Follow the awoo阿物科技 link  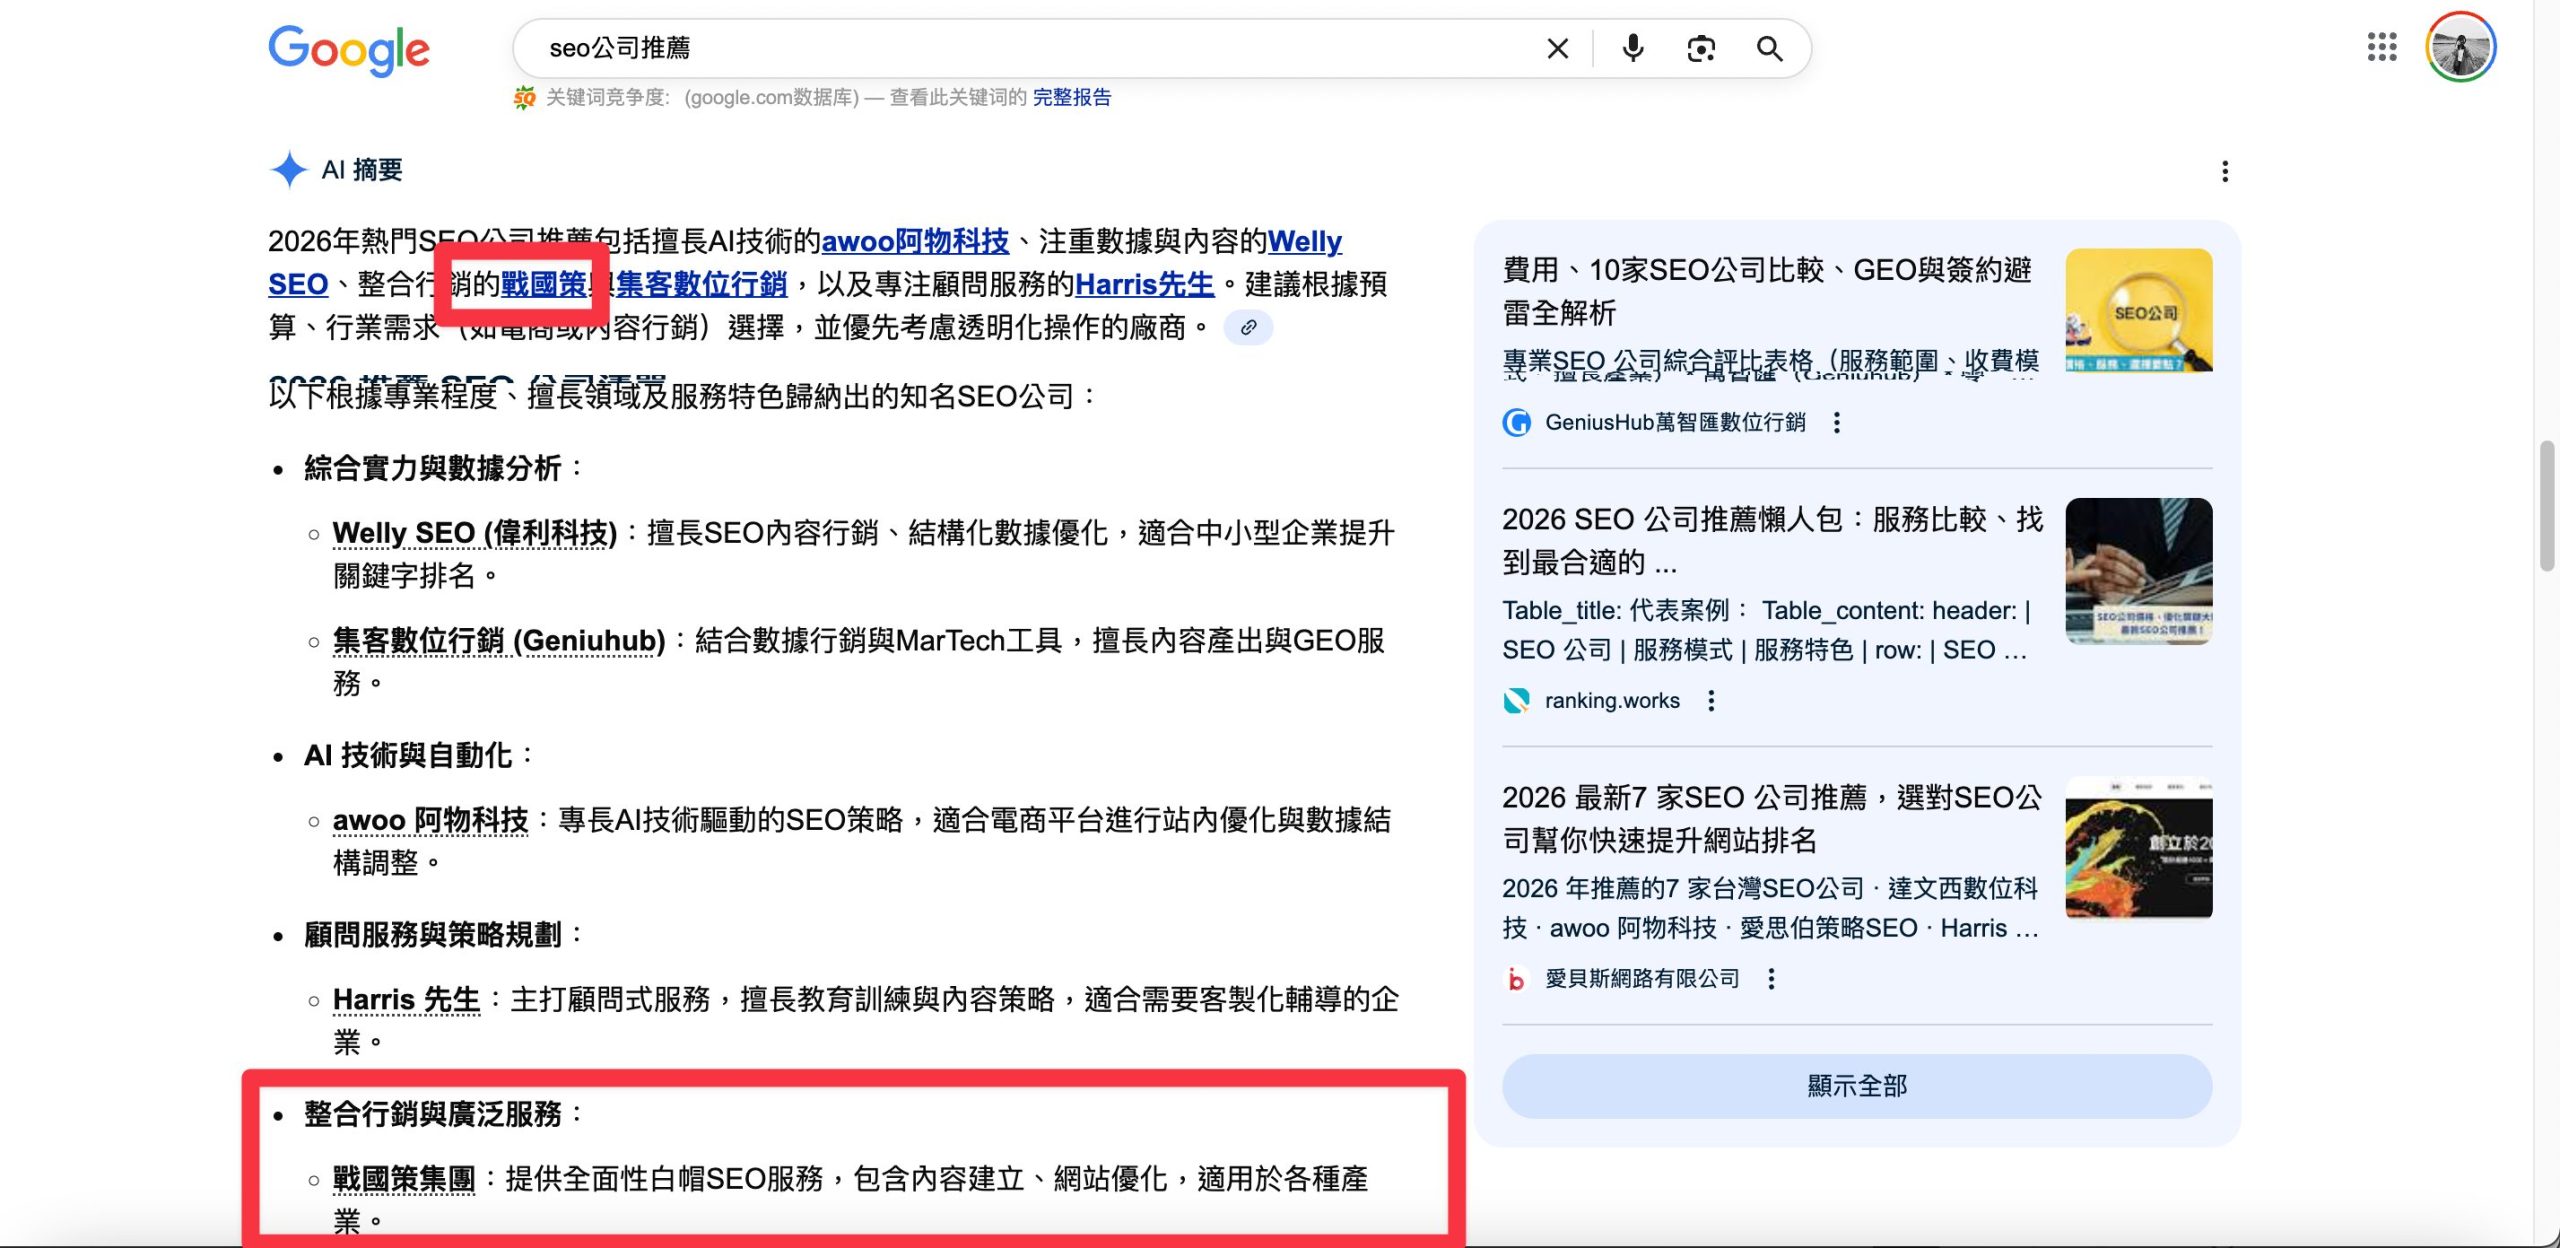(914, 241)
